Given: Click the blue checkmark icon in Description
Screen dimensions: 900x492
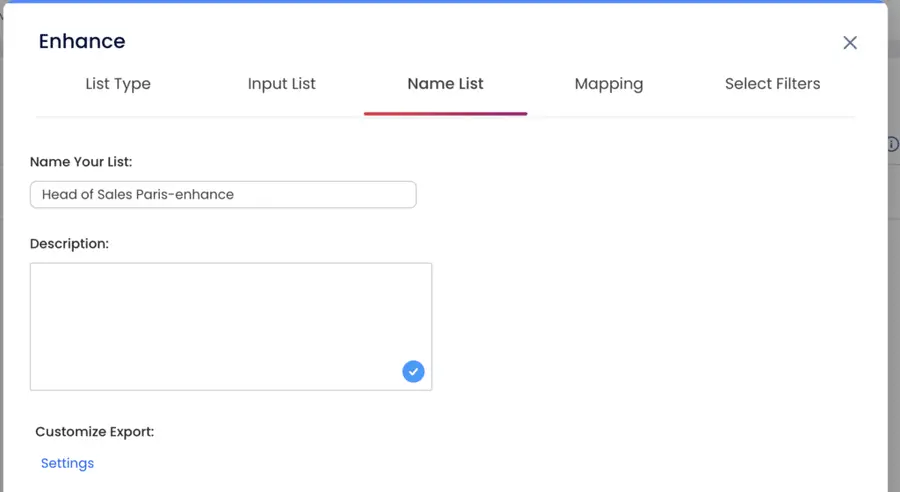Looking at the screenshot, I should [413, 371].
